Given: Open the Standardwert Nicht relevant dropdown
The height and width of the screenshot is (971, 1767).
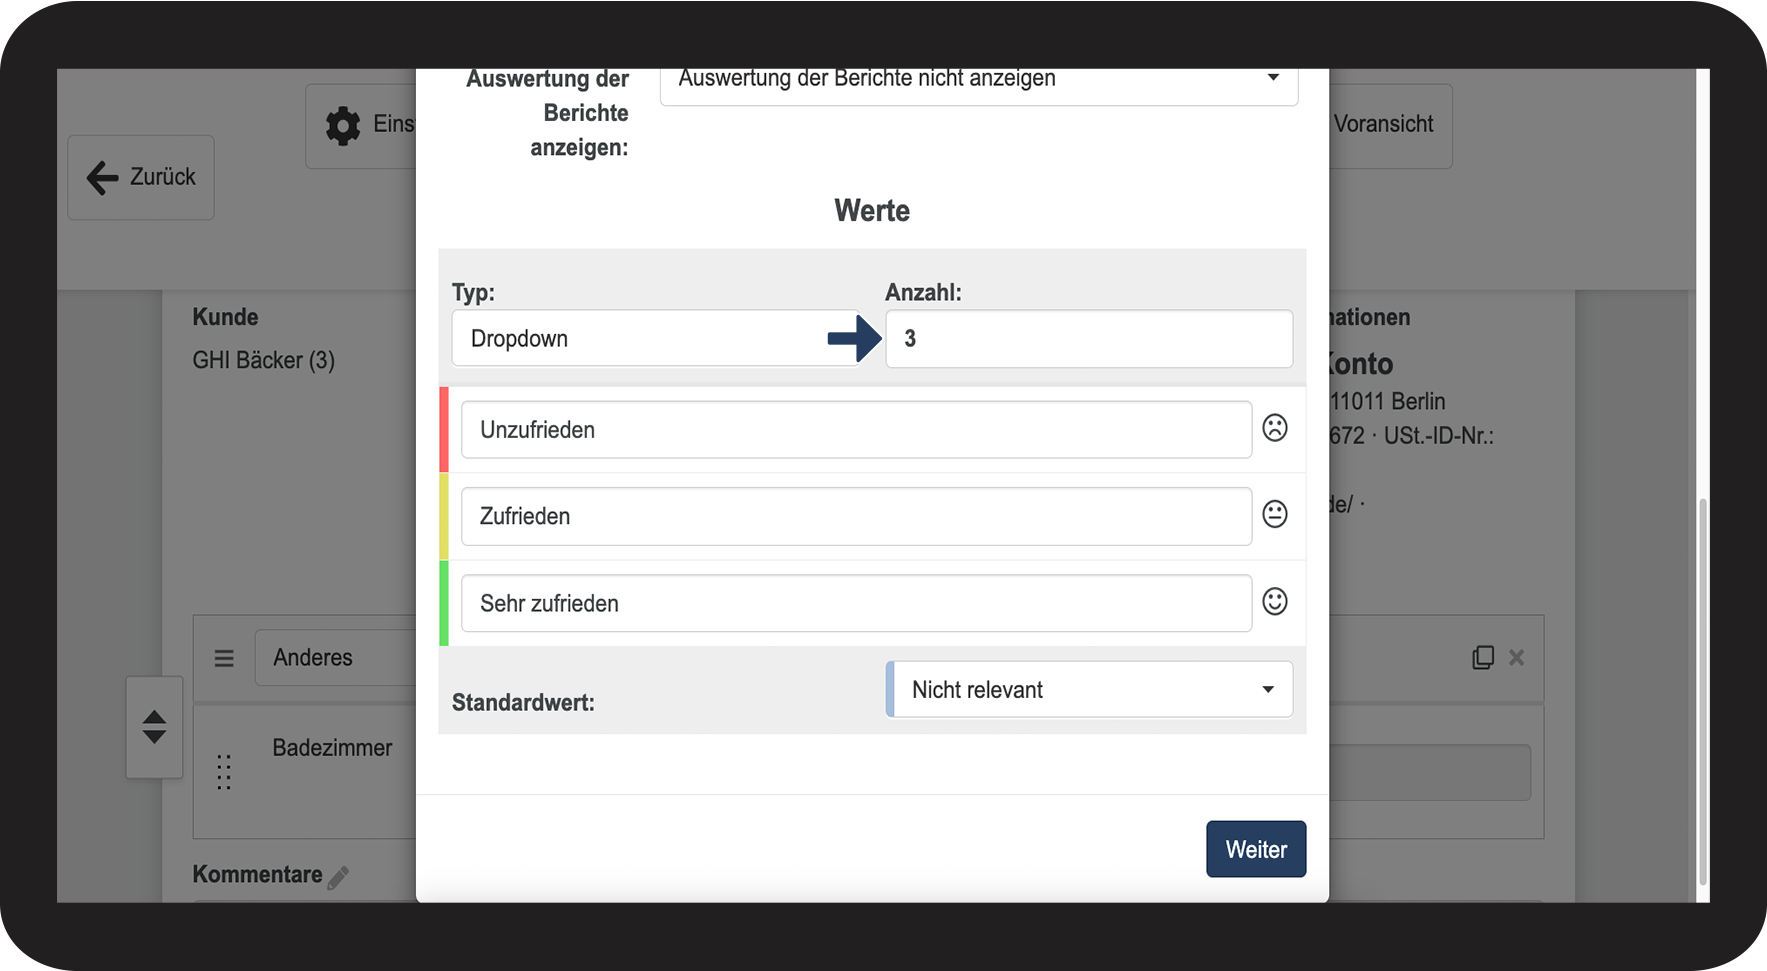Looking at the screenshot, I should 1089,689.
